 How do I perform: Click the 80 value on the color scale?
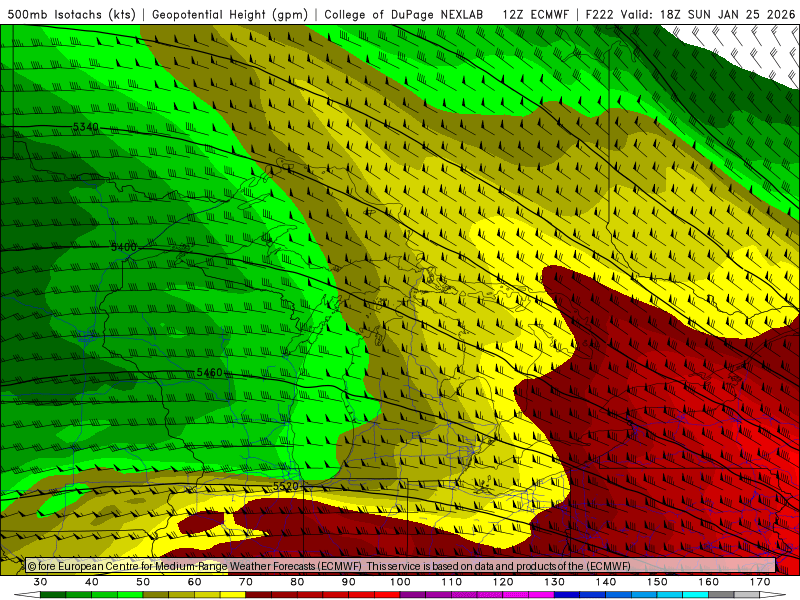[297, 582]
